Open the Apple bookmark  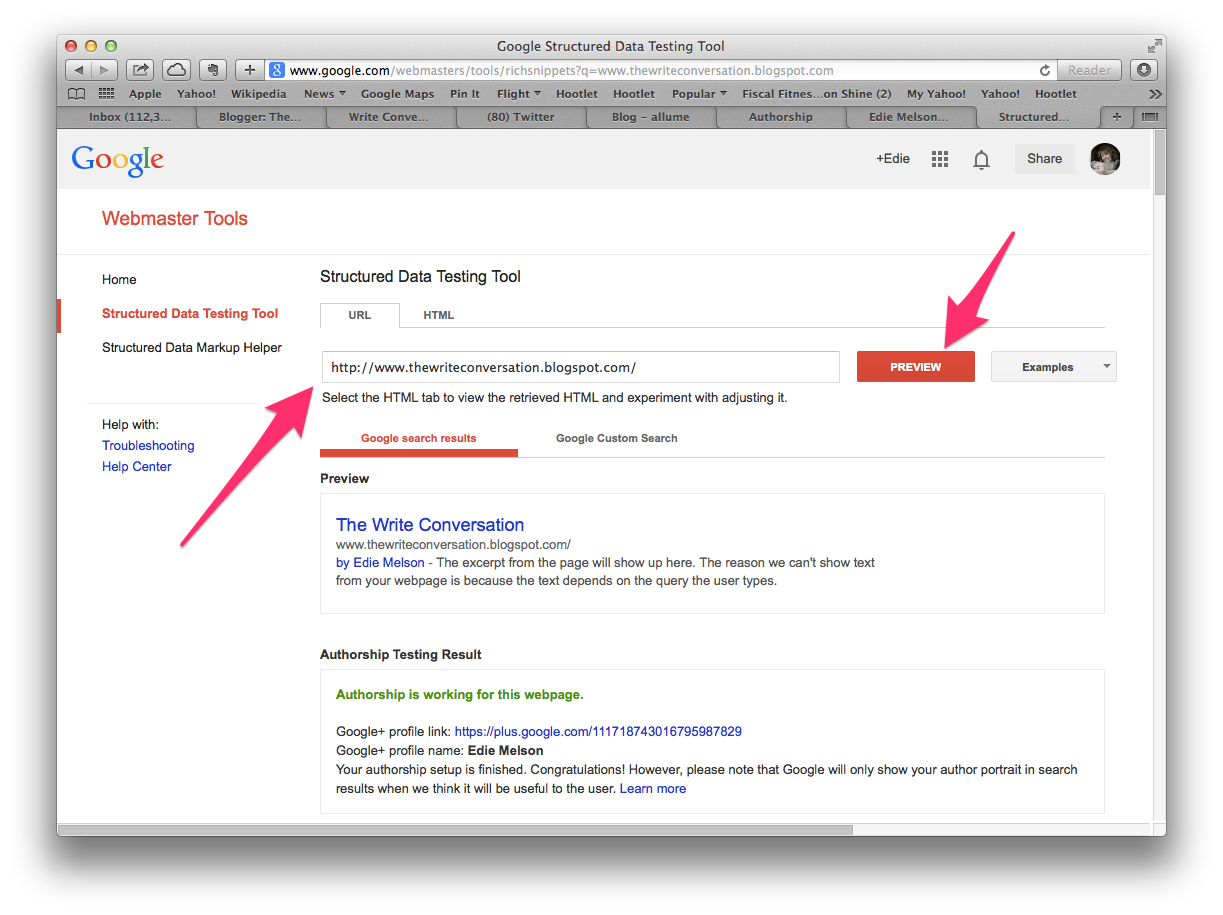[145, 94]
